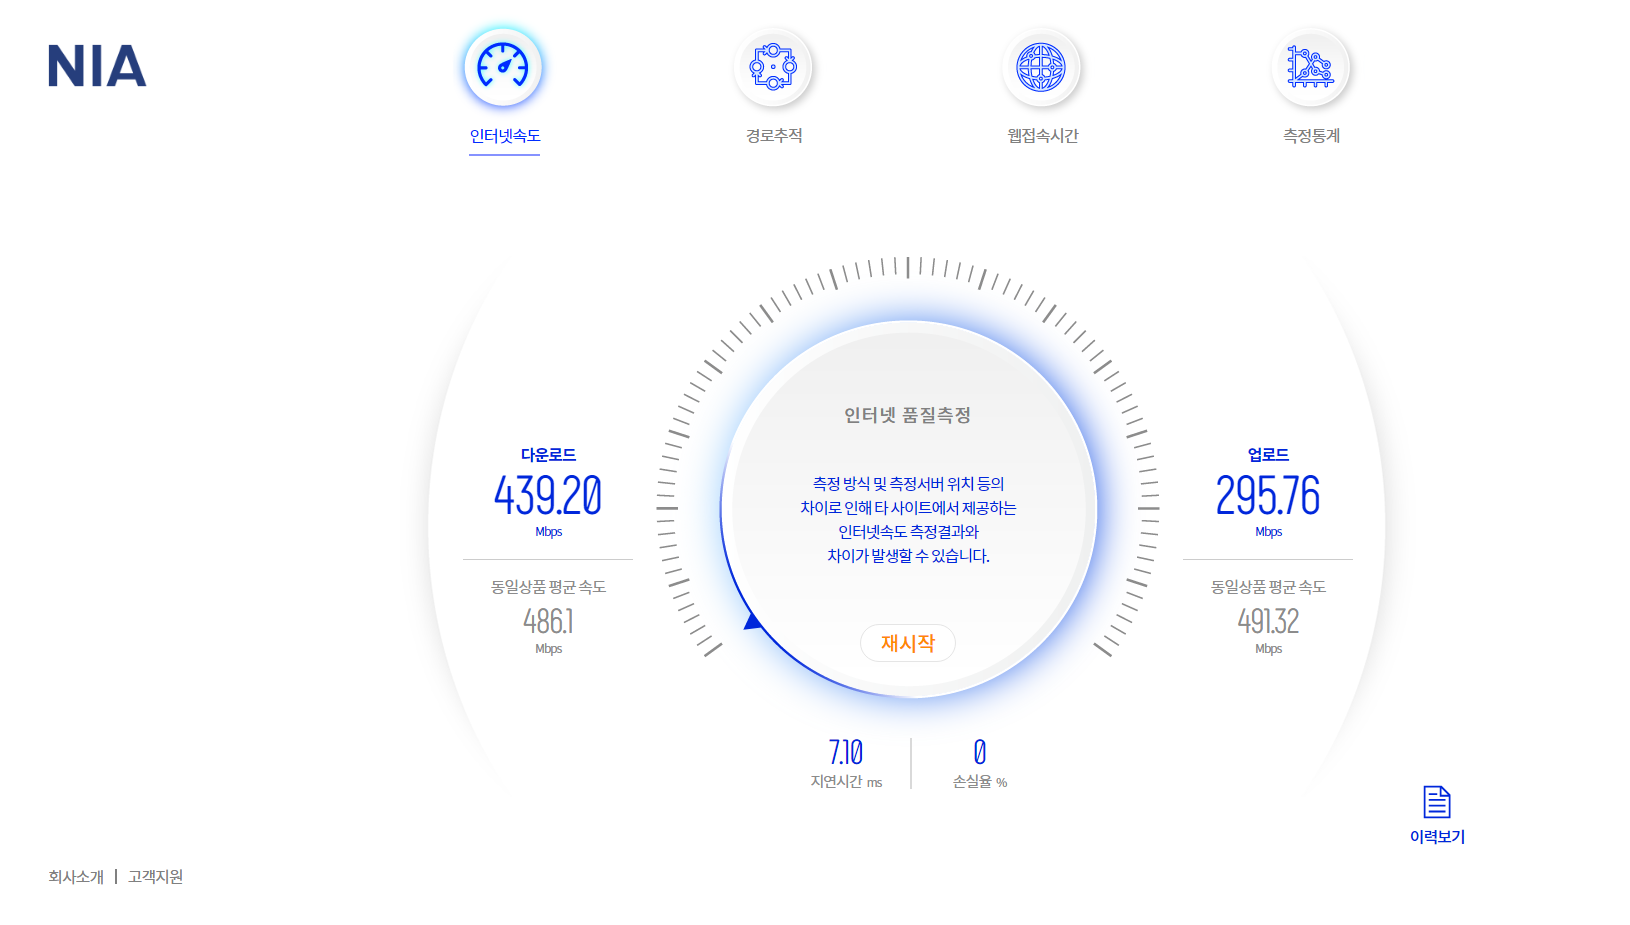
Task: Click the 439.20 download speed value
Action: click(548, 495)
